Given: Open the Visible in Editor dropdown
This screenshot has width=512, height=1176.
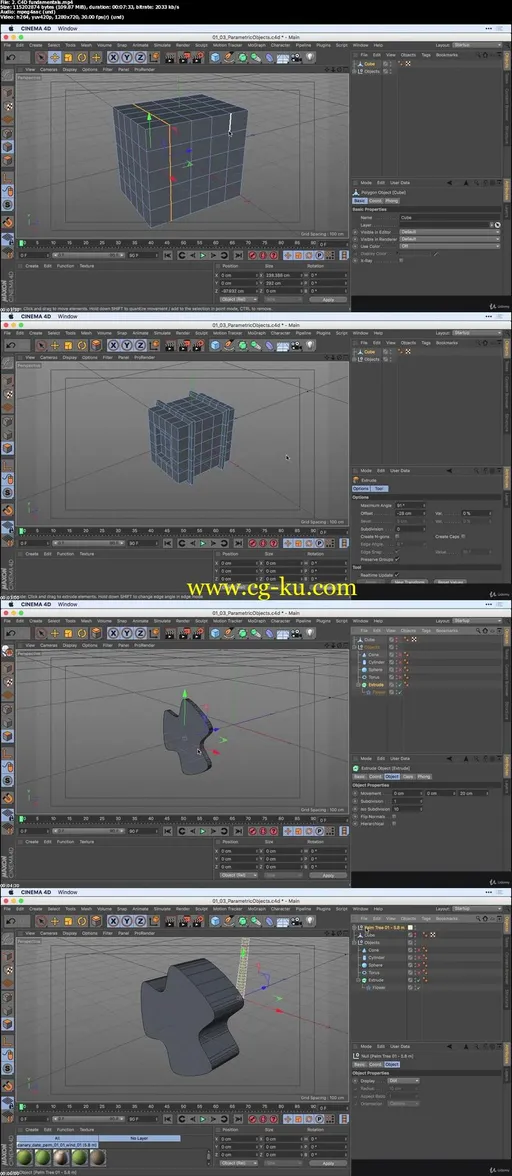Looking at the screenshot, I should pyautogui.click(x=449, y=232).
